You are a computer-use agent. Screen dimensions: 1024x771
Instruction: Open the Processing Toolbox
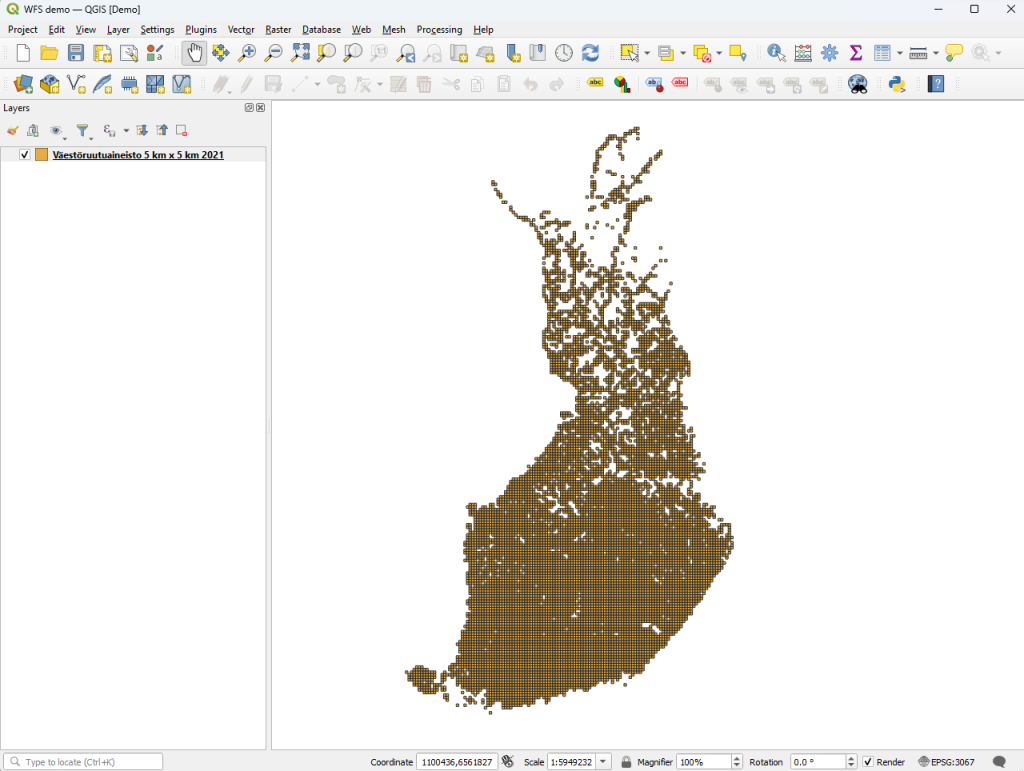[830, 54]
